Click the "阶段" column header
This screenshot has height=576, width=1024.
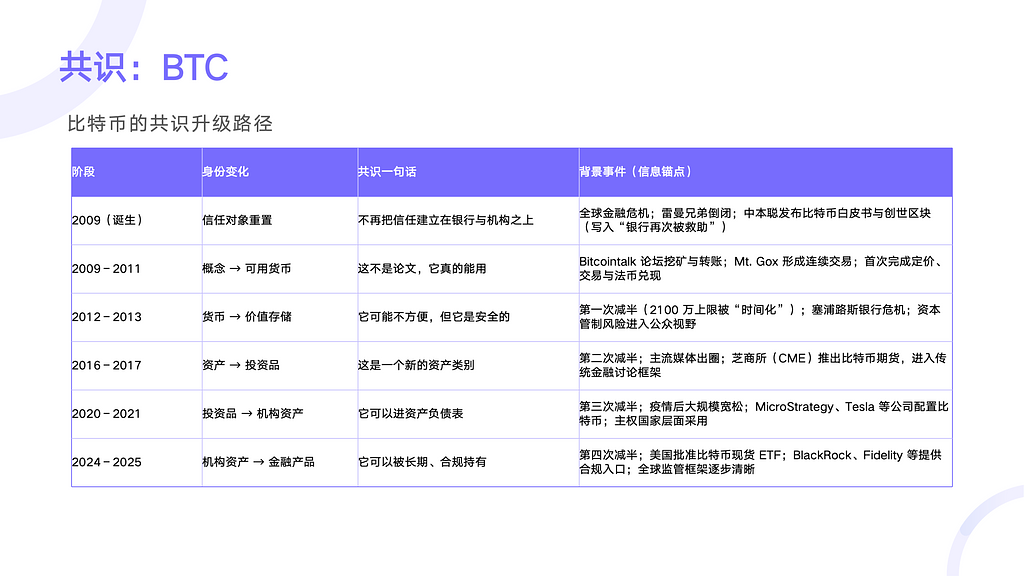(x=84, y=172)
